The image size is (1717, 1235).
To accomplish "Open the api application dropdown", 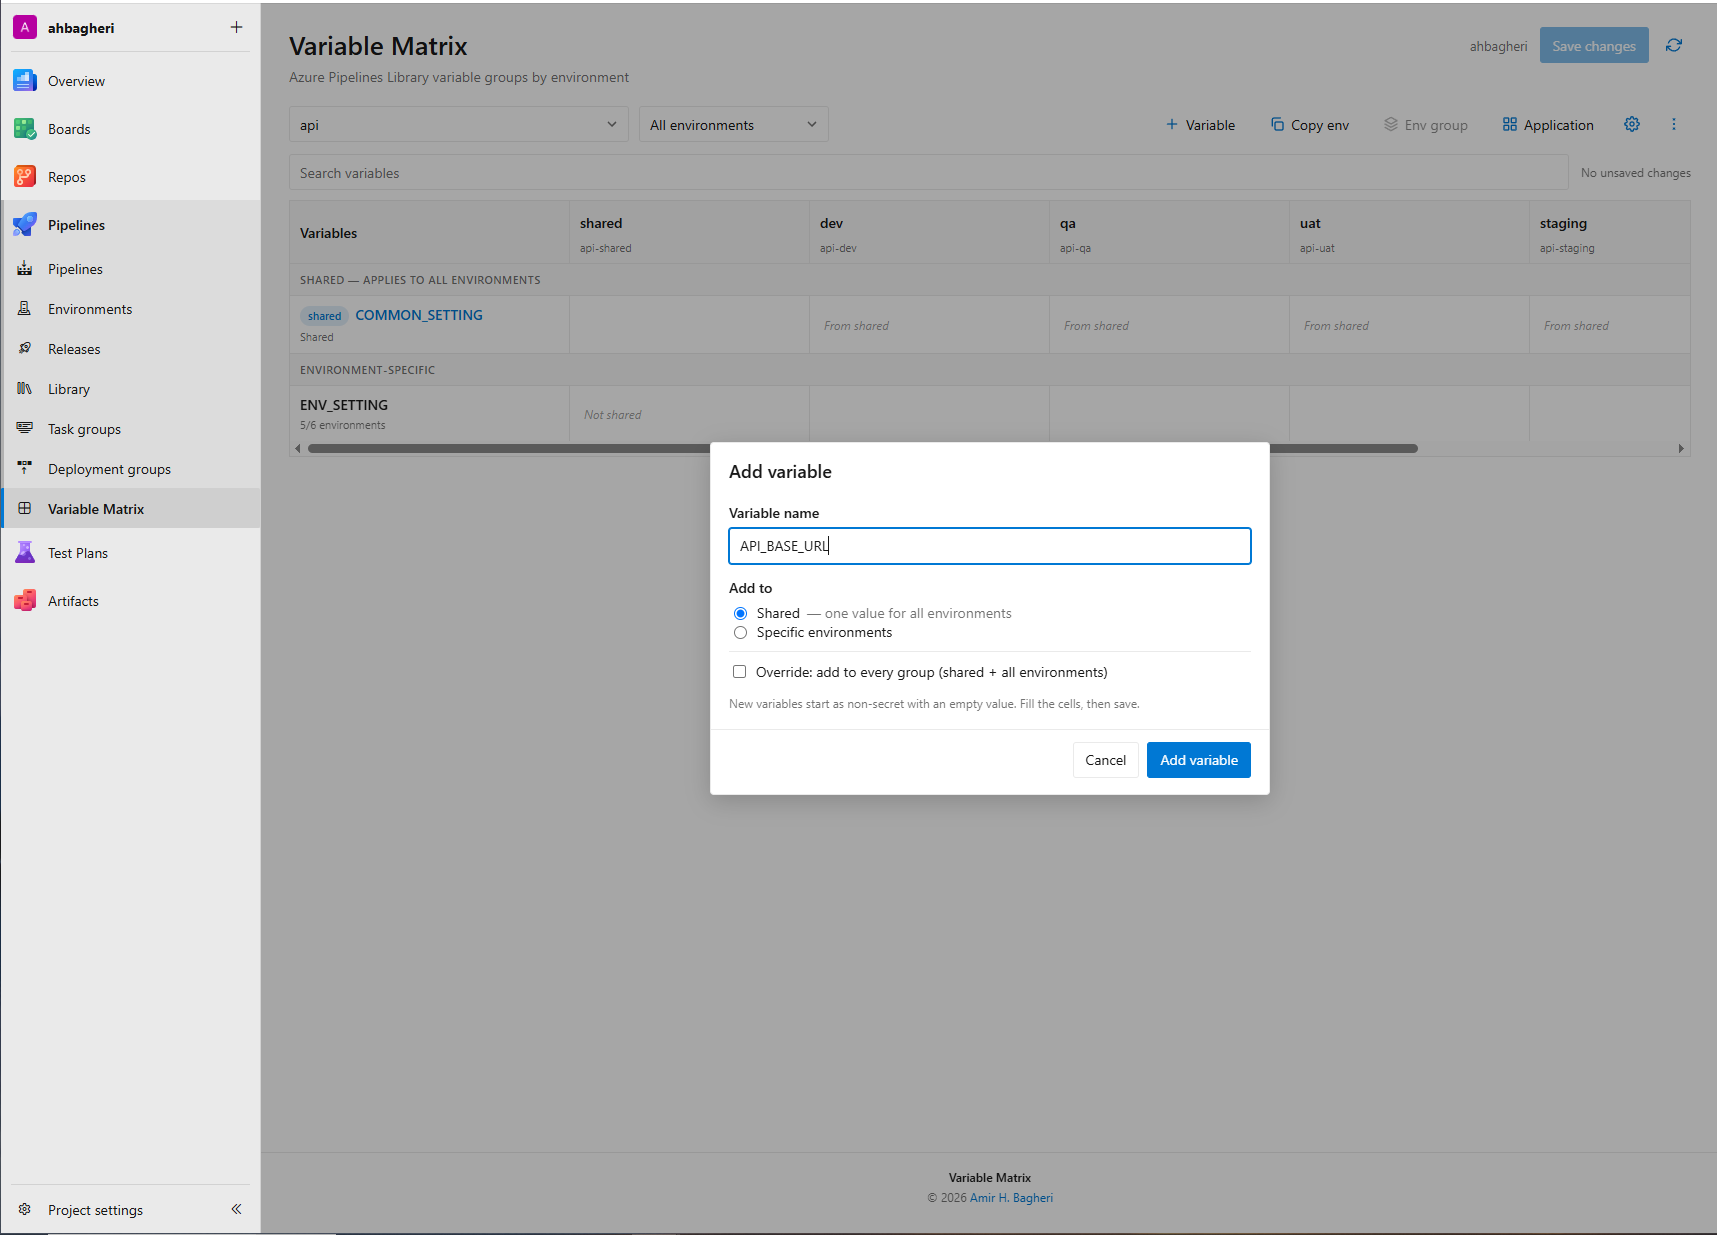I will (x=459, y=125).
